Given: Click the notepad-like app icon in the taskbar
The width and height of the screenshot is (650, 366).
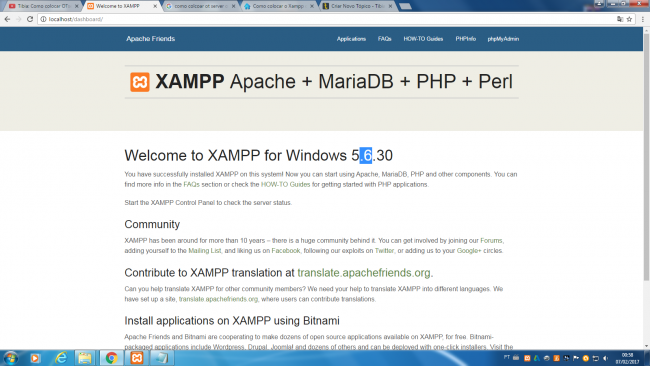Looking at the screenshot, I should click(162, 358).
